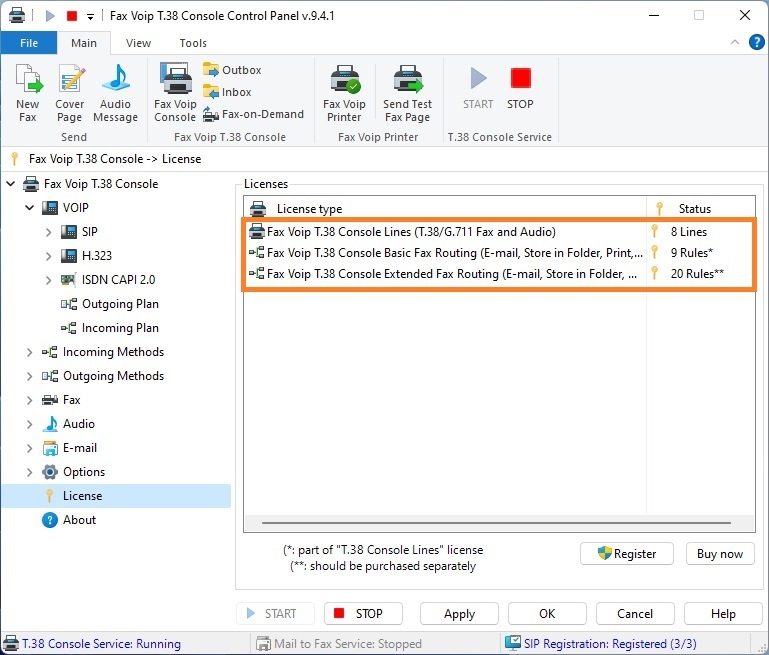This screenshot has height=655, width=769.
Task: Click the Register button
Action: tap(627, 554)
